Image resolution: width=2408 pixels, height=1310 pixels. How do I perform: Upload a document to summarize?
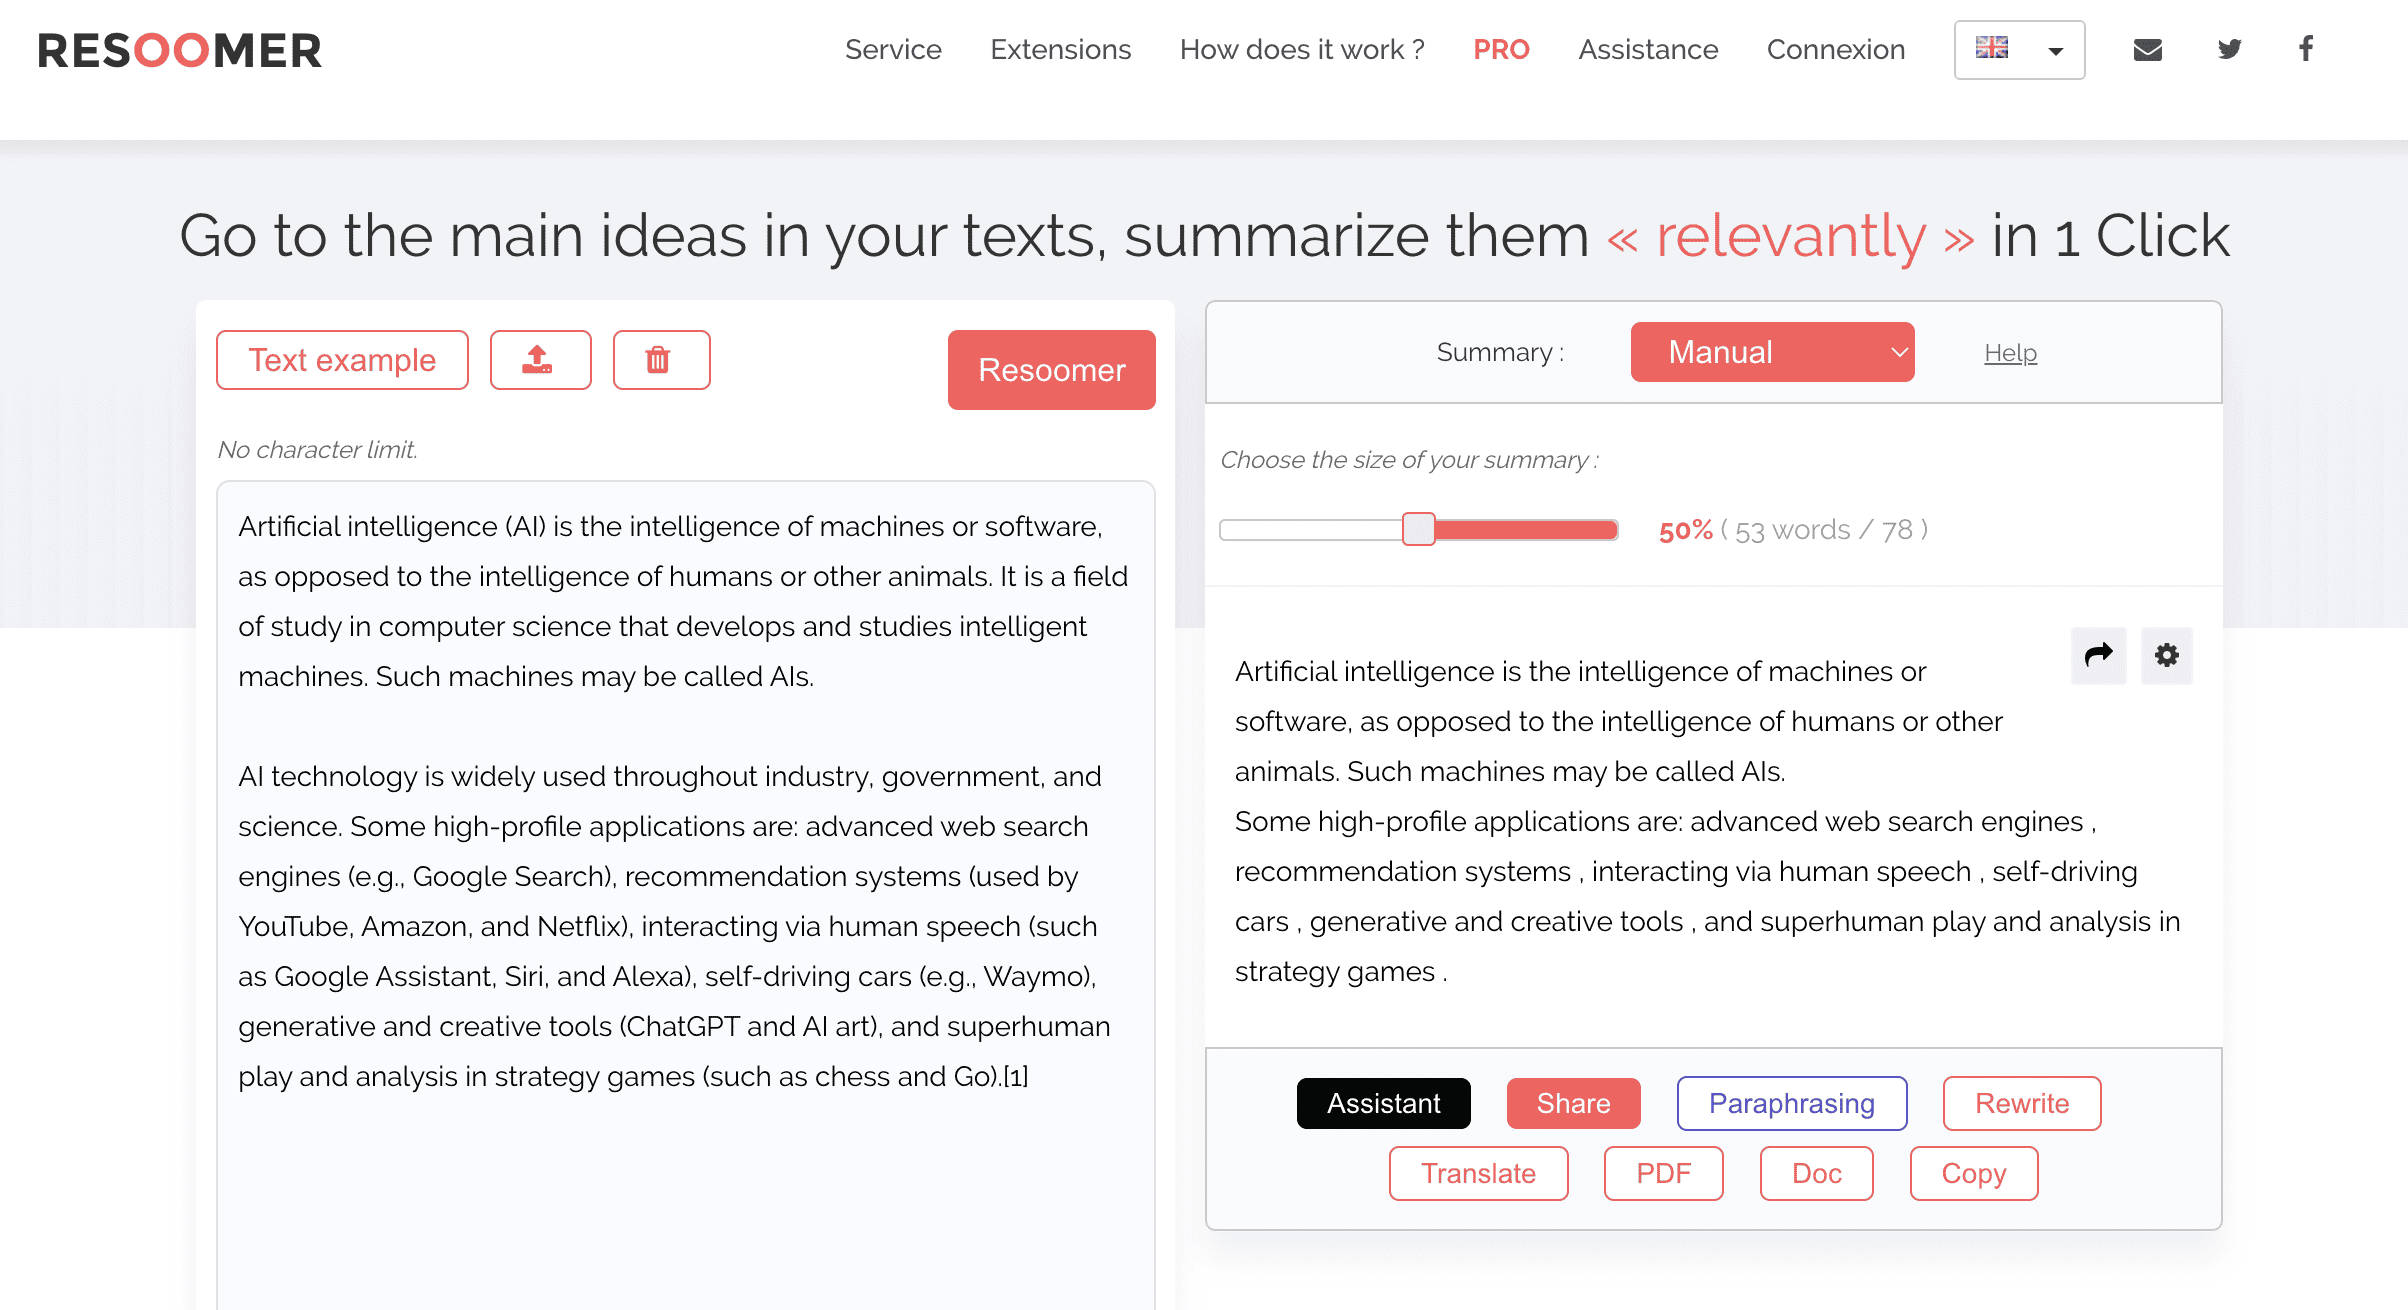pos(540,359)
